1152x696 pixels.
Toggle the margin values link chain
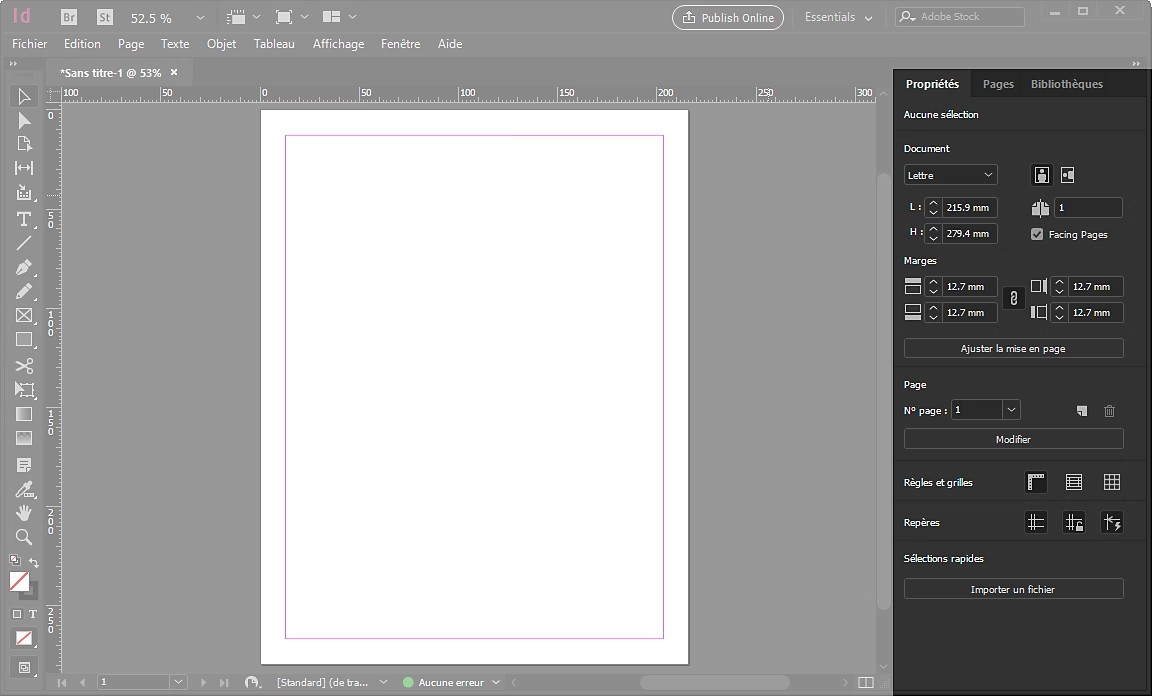coord(1013,297)
